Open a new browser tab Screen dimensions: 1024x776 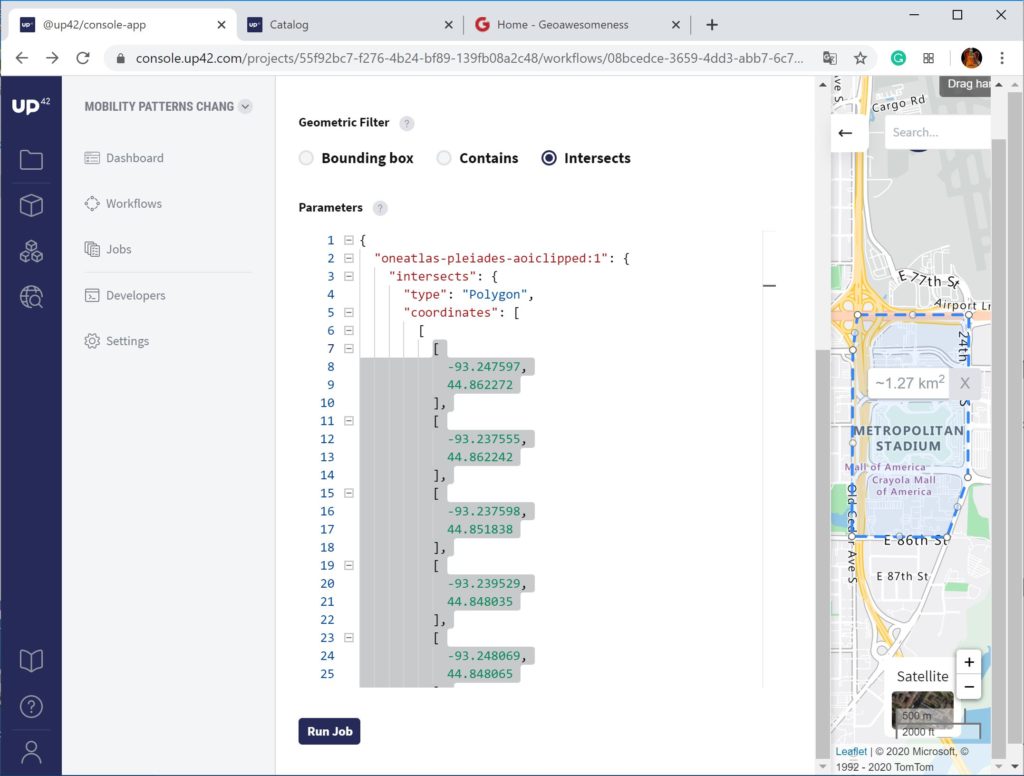712,25
